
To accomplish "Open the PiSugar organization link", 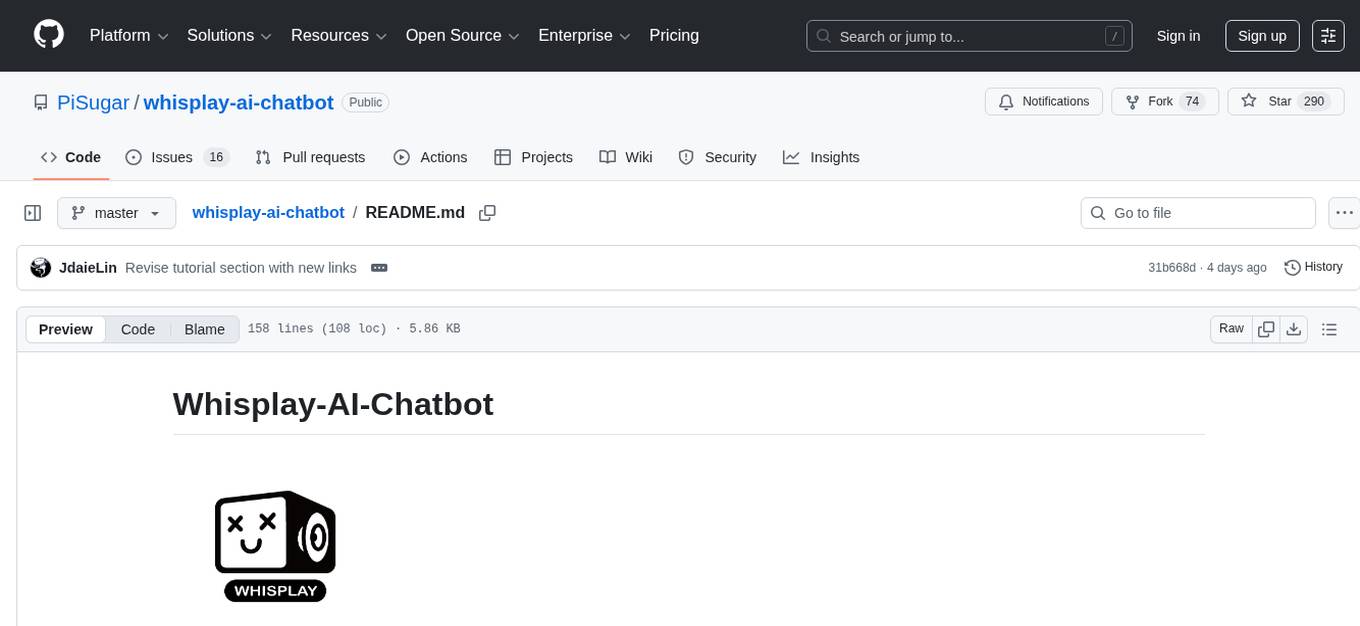I will coord(93,102).
